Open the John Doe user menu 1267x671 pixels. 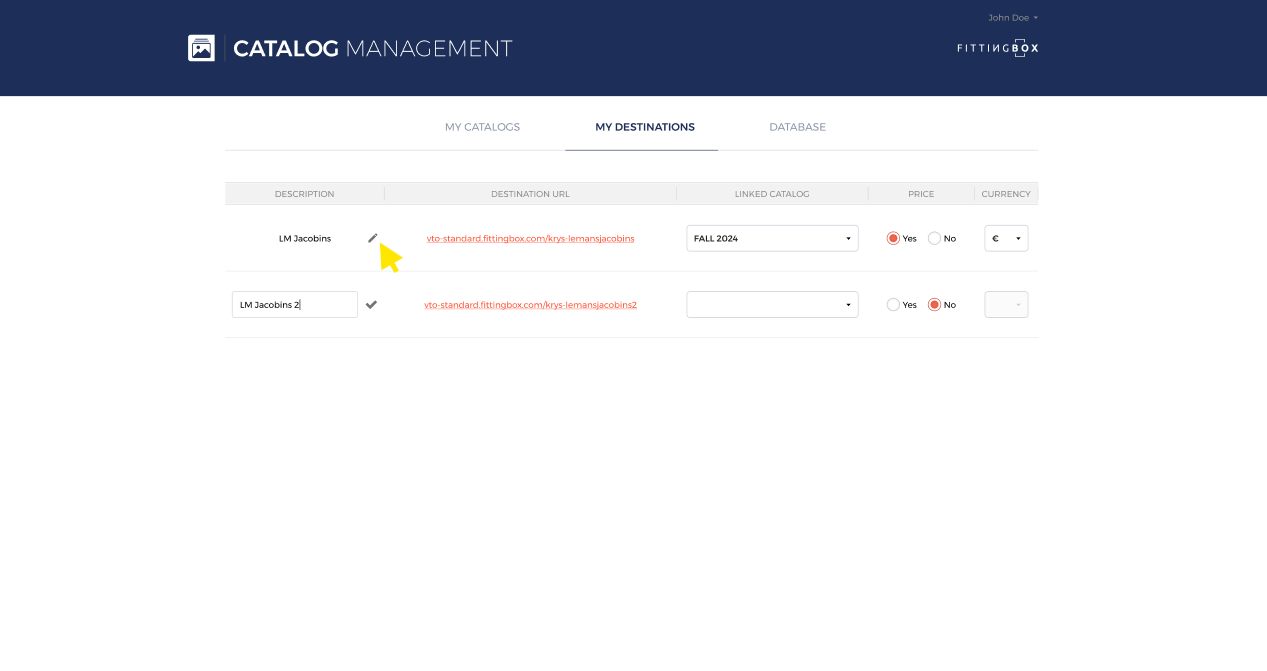[x=1013, y=18]
